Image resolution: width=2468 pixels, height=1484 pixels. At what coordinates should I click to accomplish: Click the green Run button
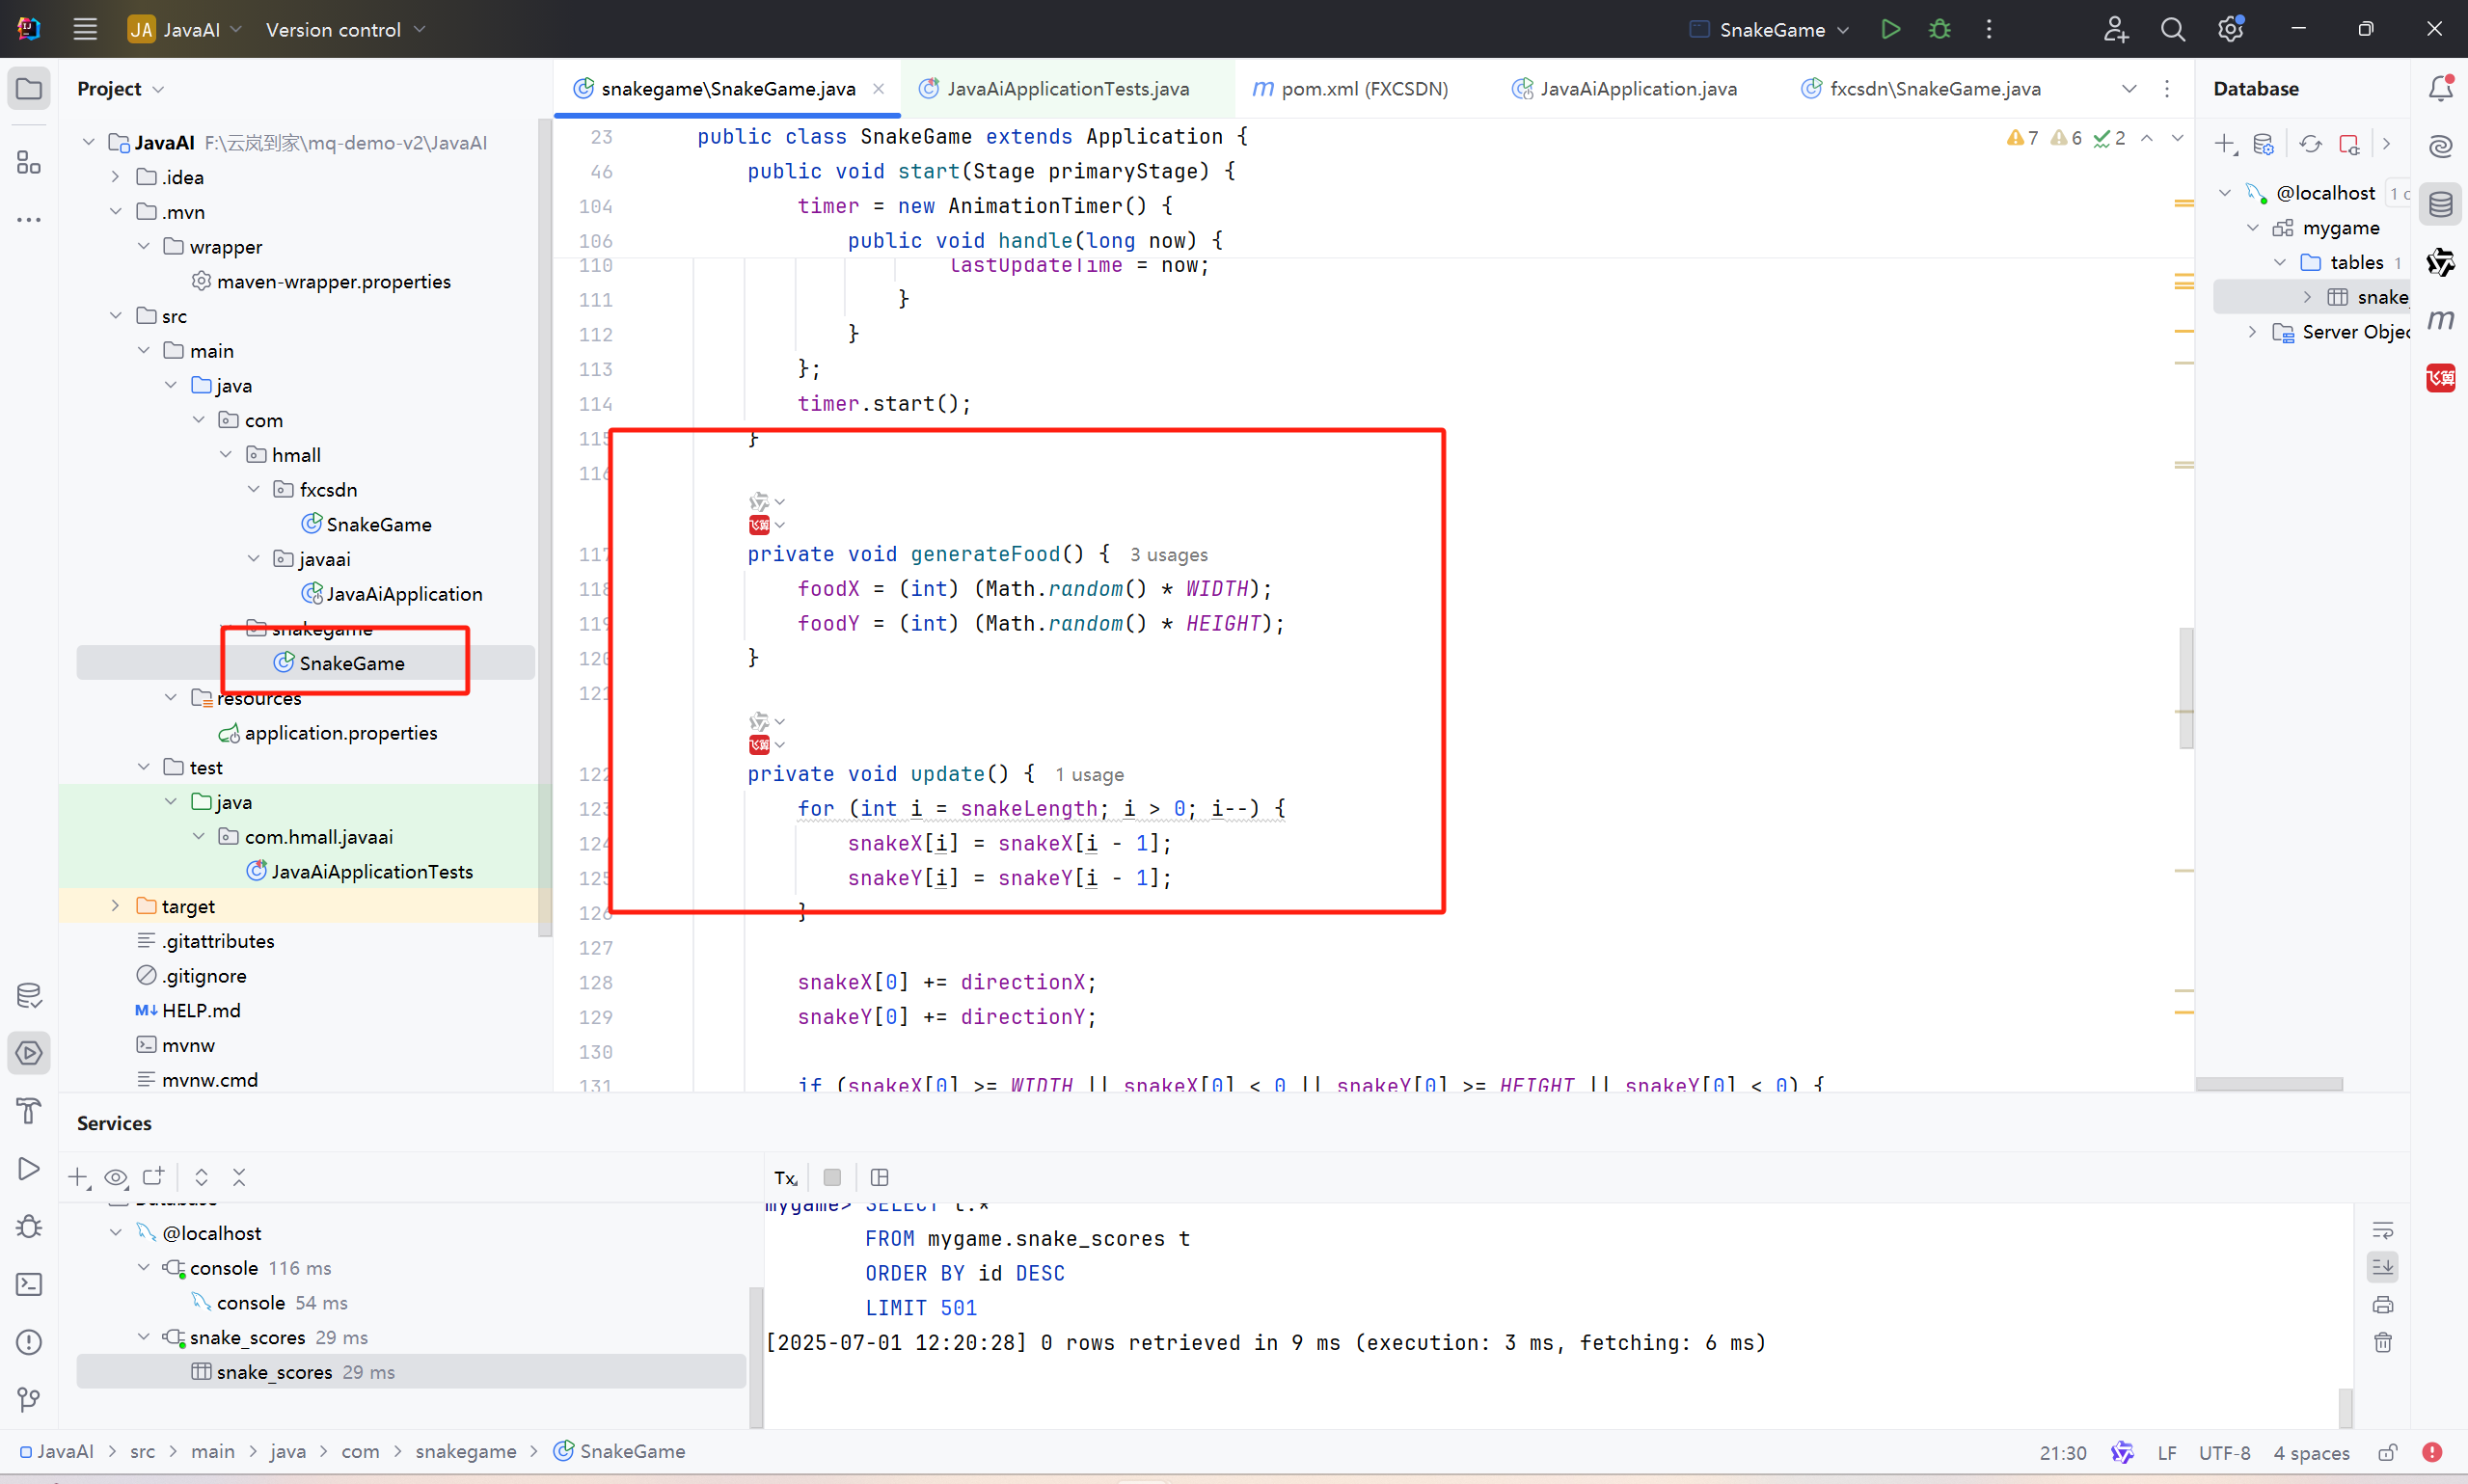[x=1889, y=29]
